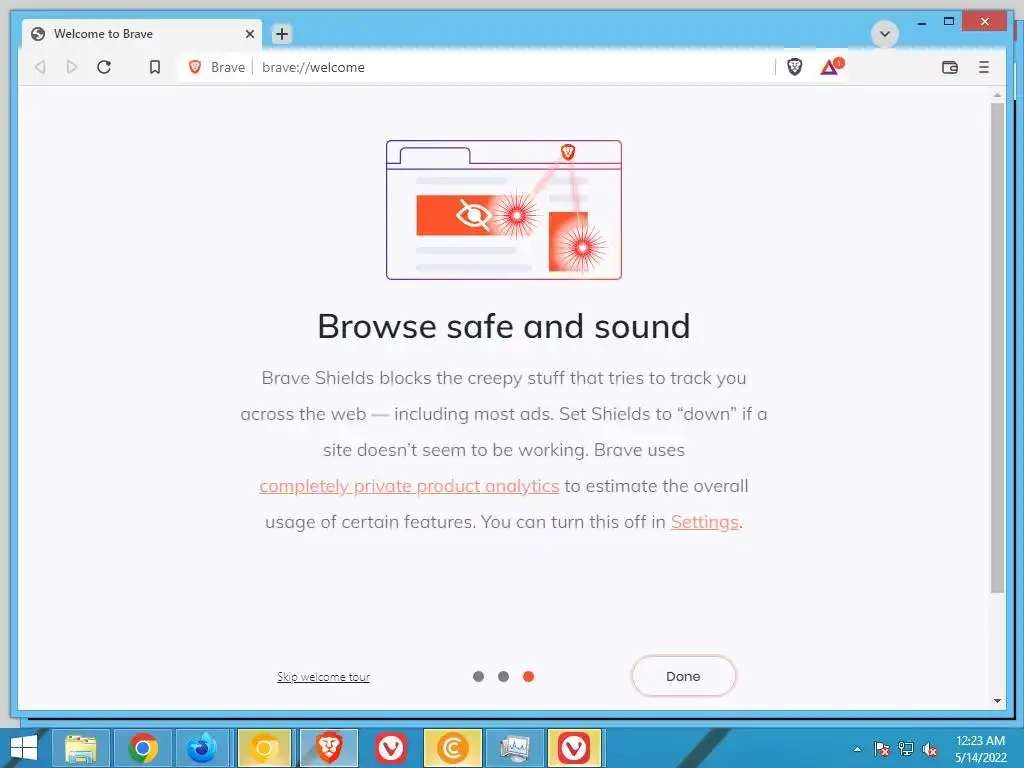Open the system monitor taskbar icon
The width and height of the screenshot is (1024, 768).
515,748
